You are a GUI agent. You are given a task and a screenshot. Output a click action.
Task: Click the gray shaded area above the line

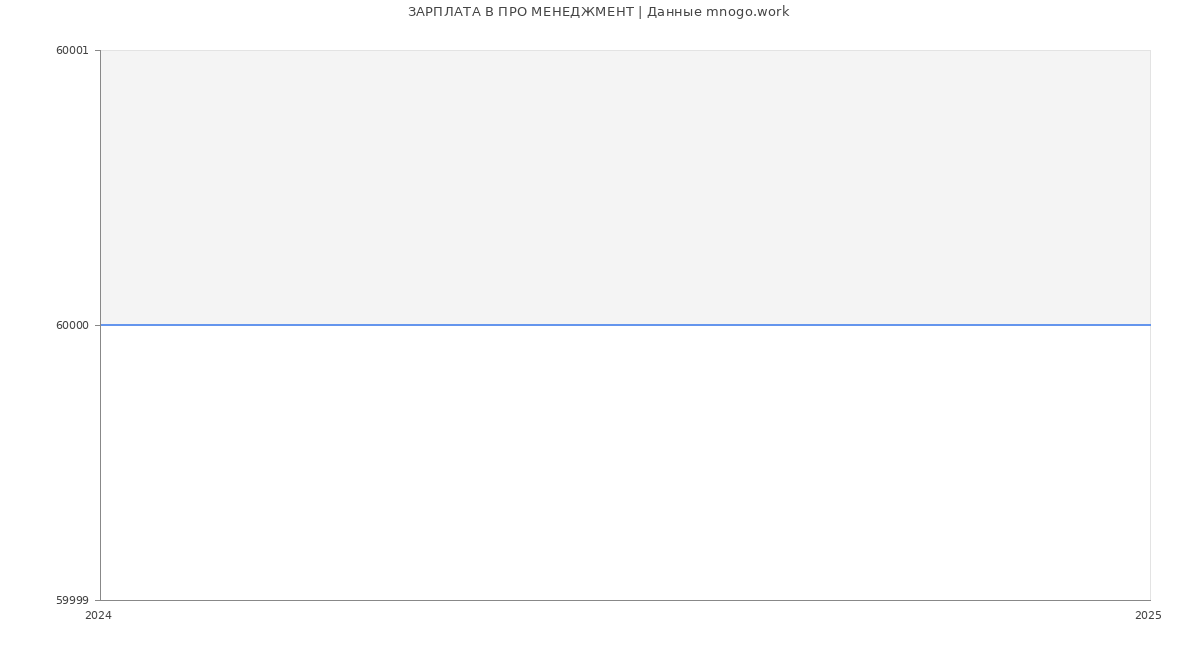point(625,187)
